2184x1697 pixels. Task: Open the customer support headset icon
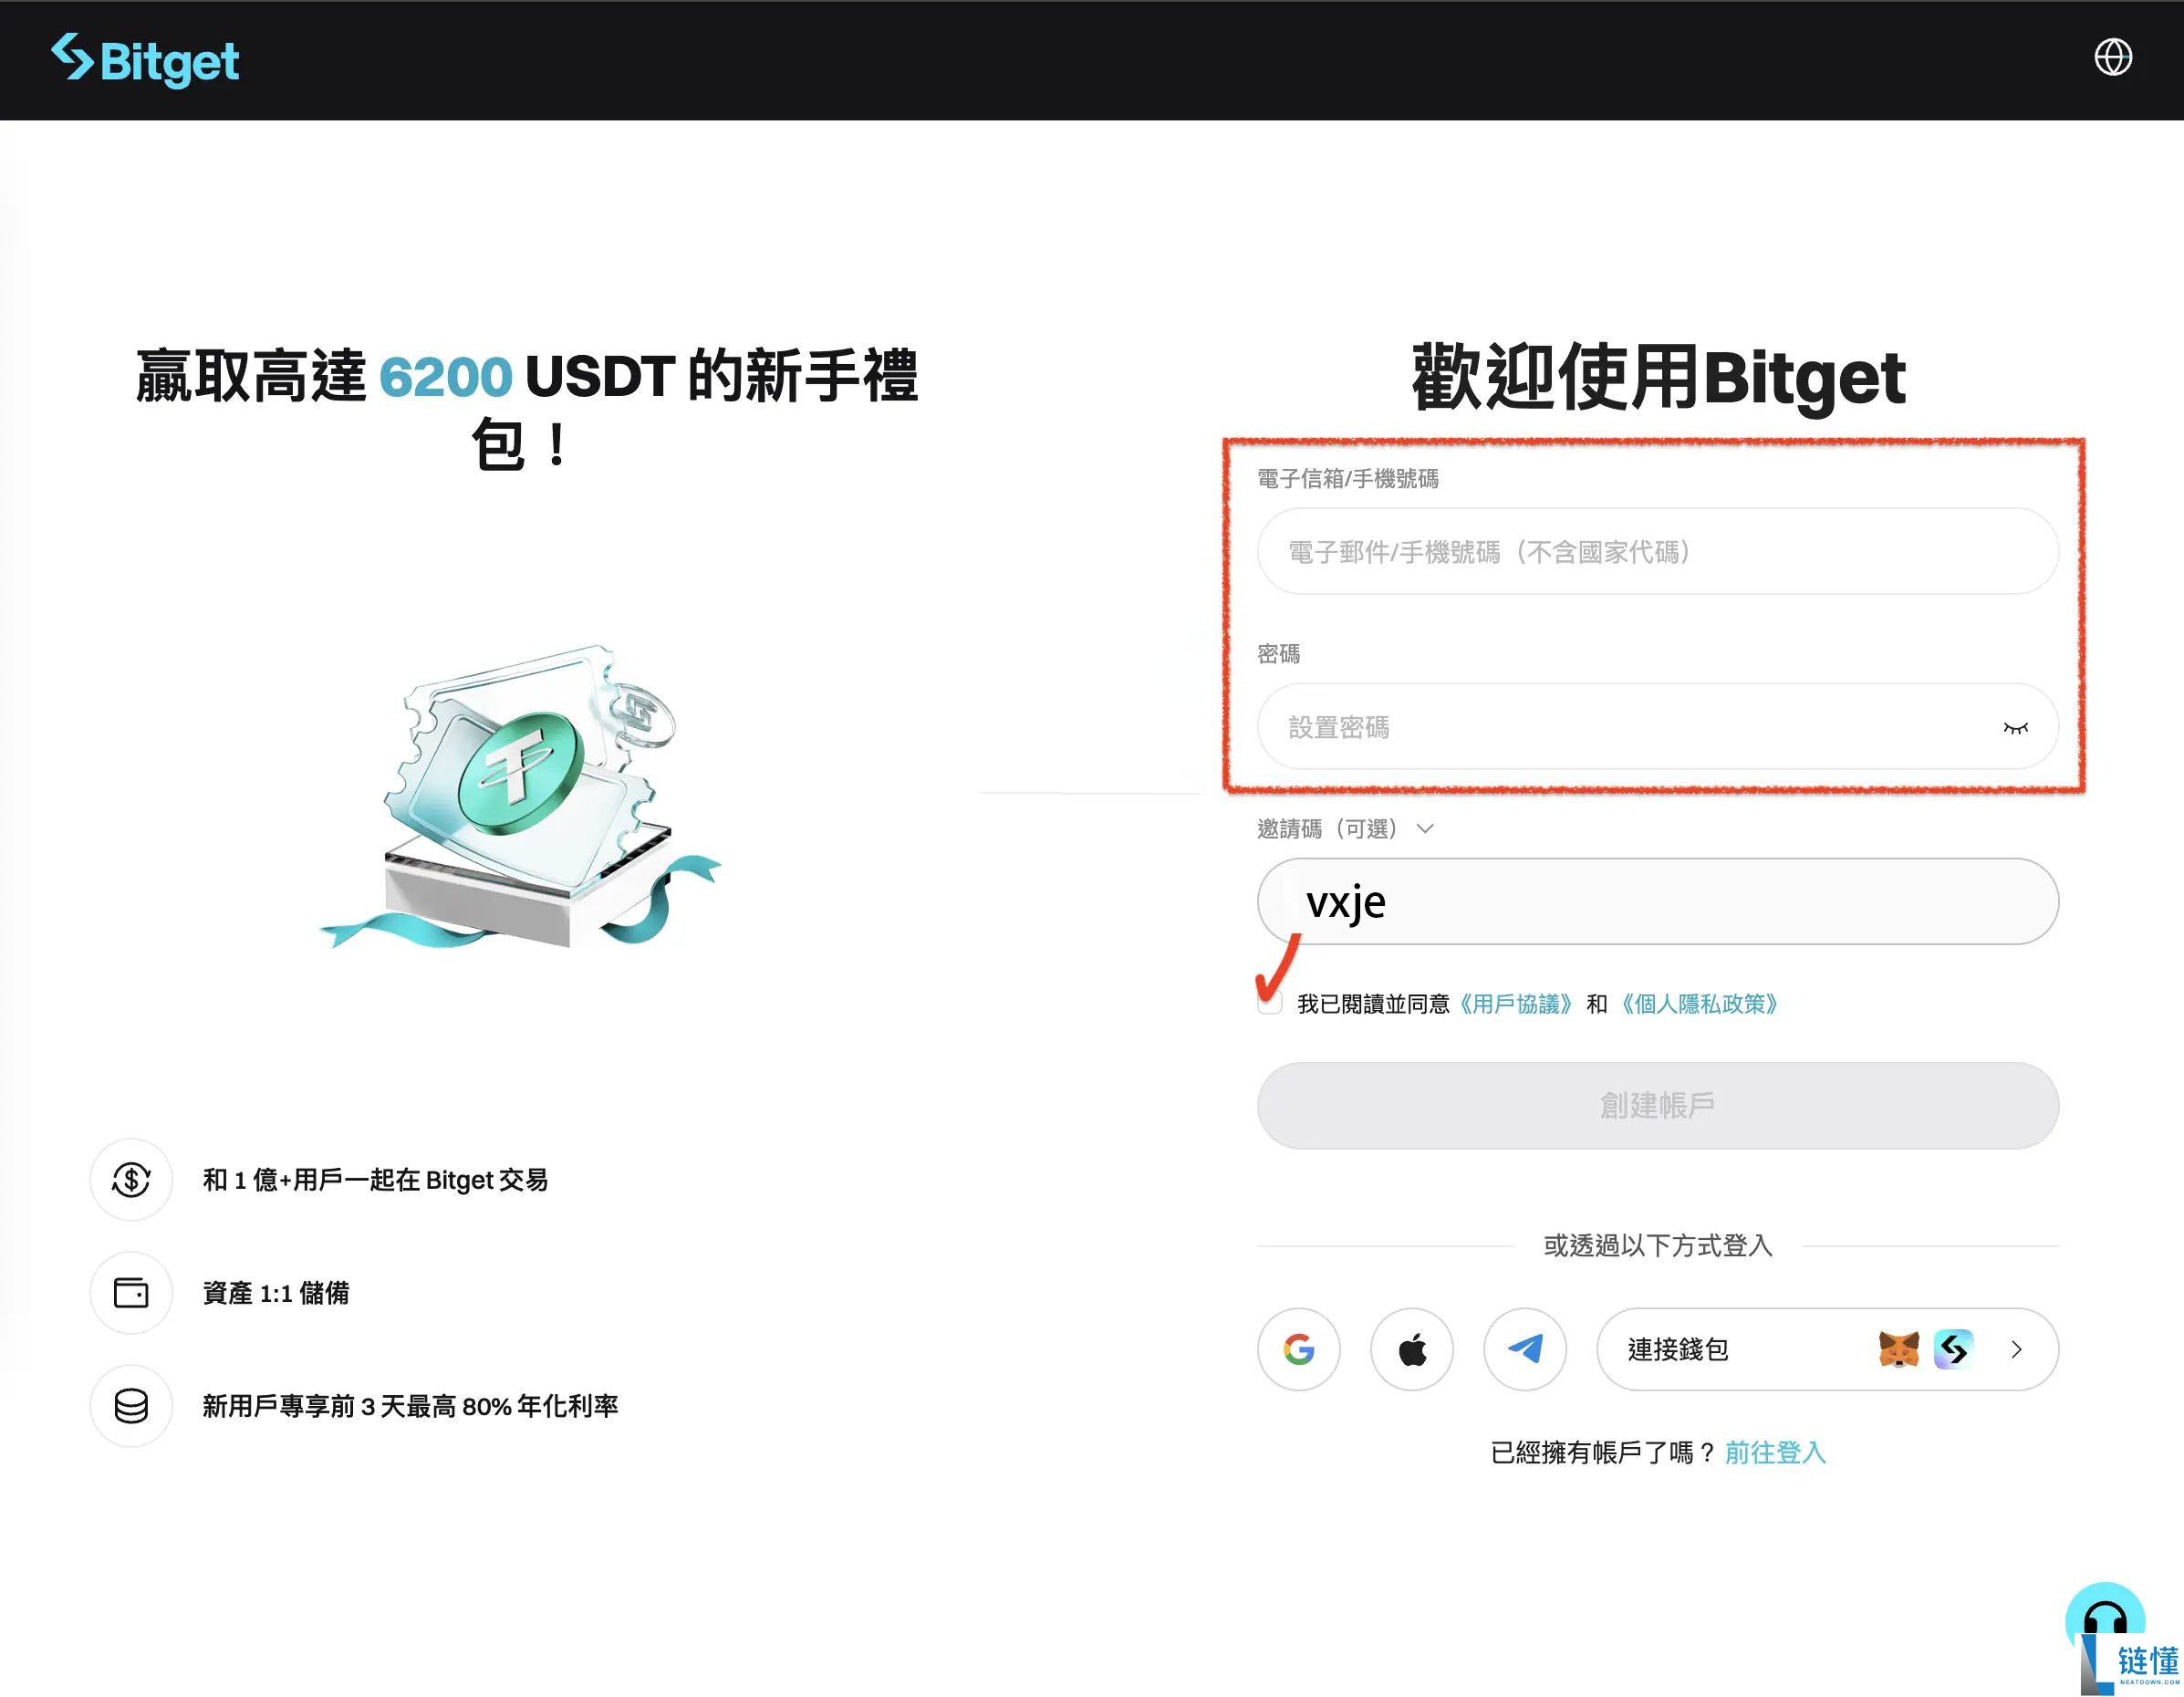click(2104, 1618)
